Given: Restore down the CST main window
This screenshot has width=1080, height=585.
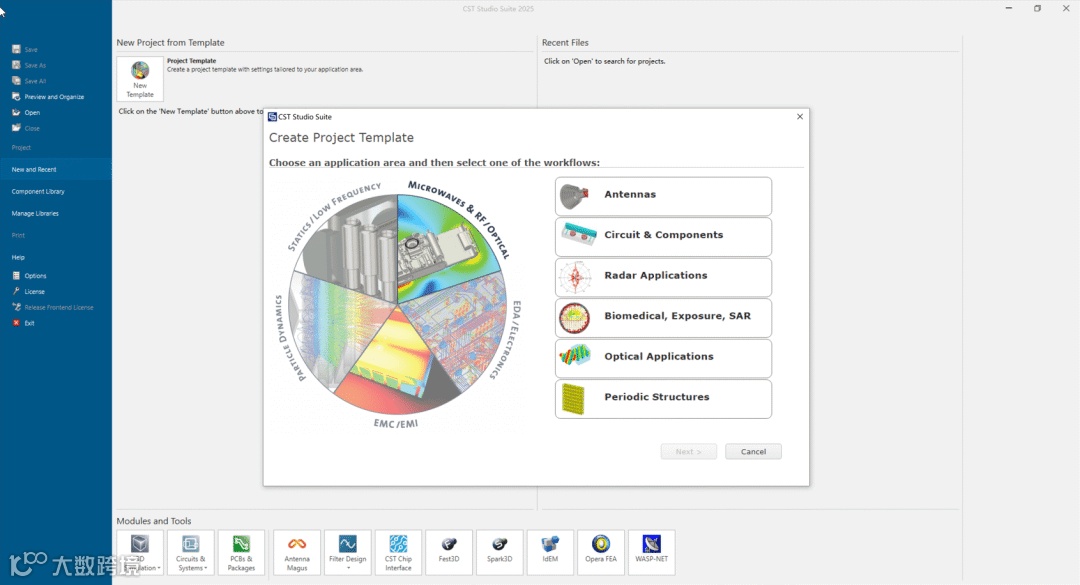Looking at the screenshot, I should click(1037, 8).
